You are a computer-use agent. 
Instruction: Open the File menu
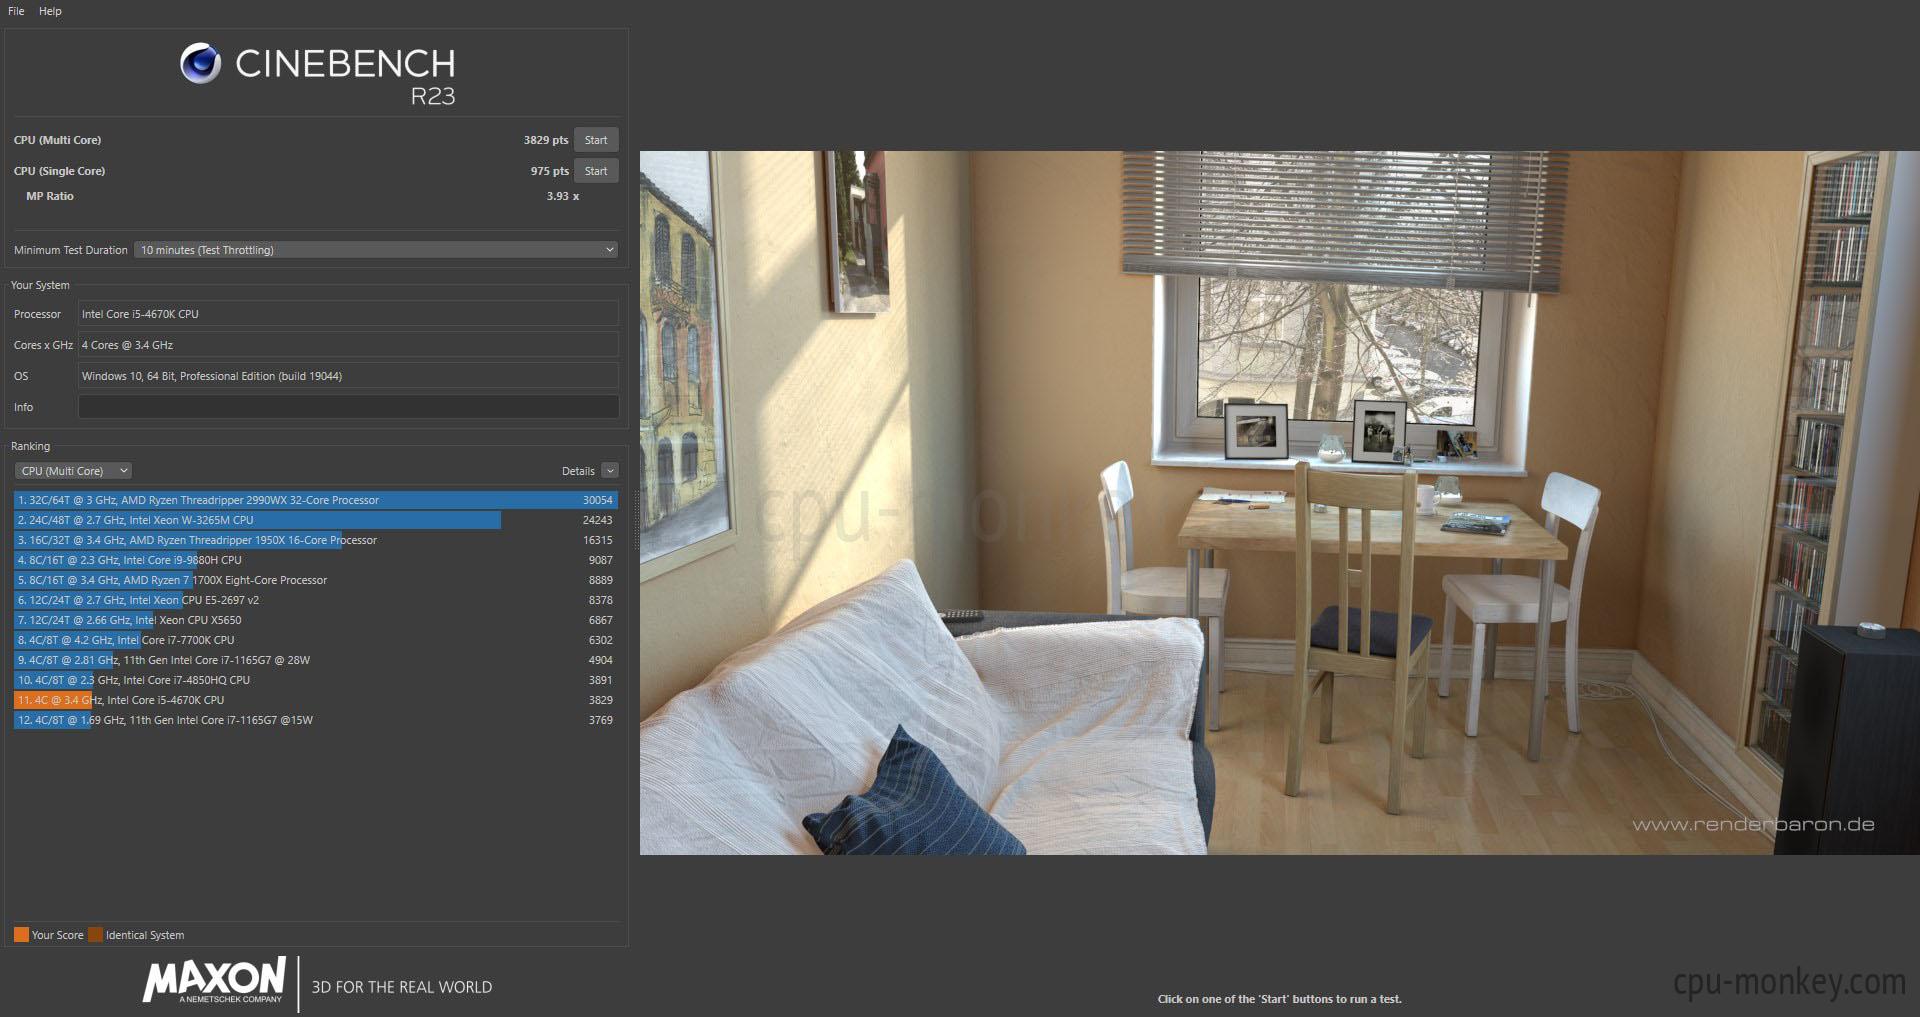pos(16,11)
